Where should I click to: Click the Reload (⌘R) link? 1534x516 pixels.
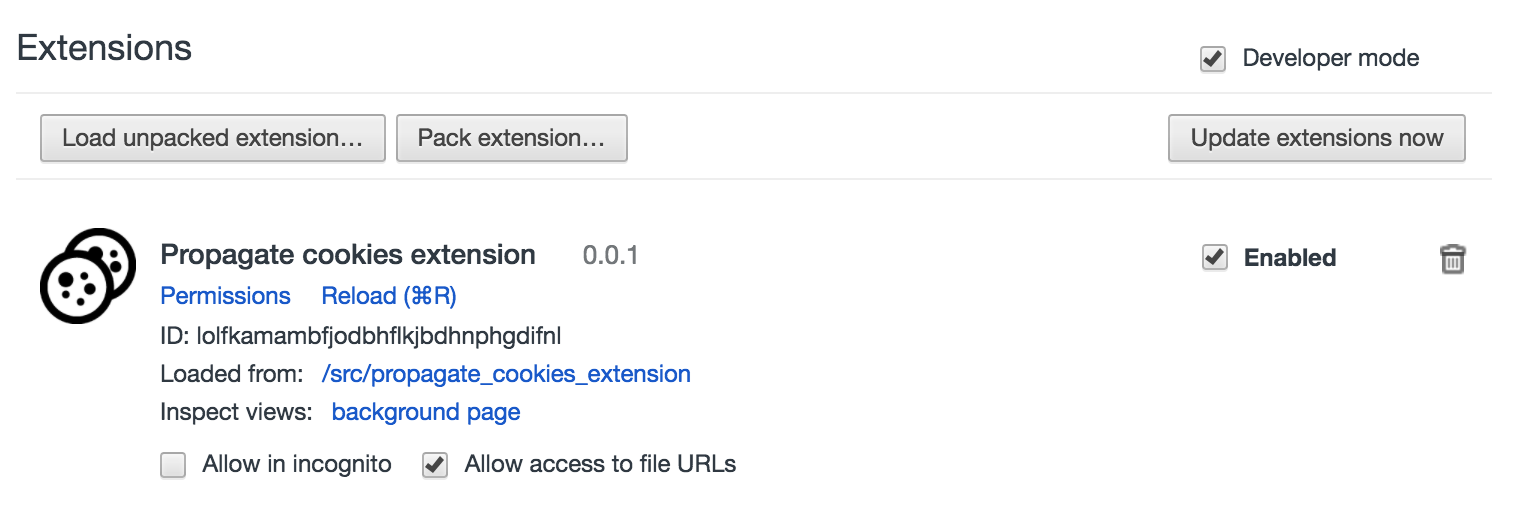(389, 296)
